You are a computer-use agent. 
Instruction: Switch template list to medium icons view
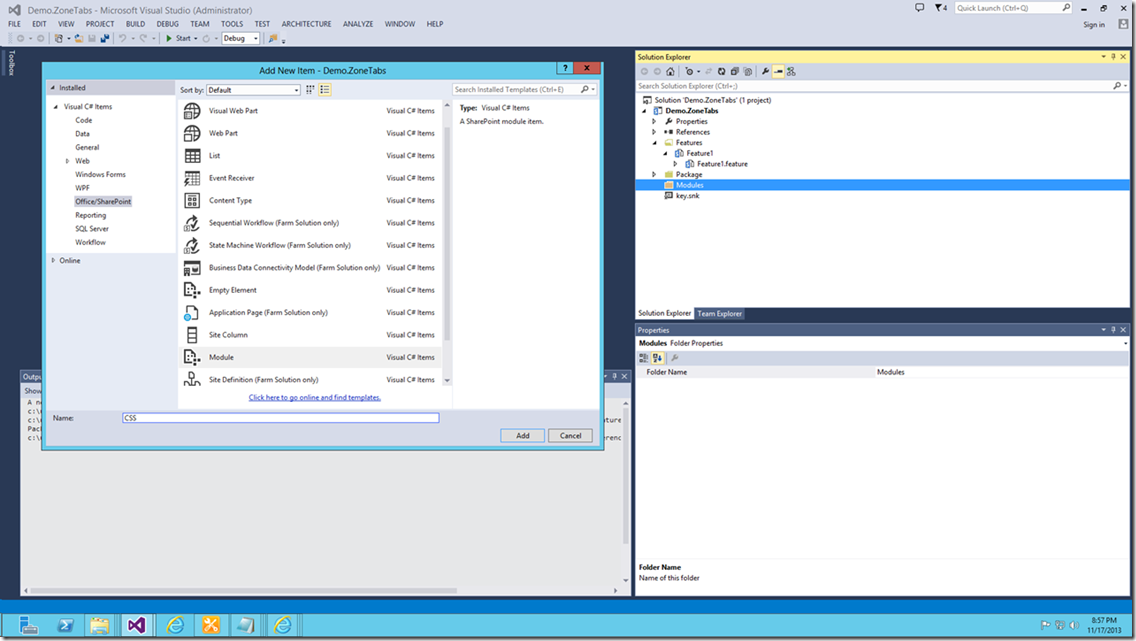click(x=325, y=90)
